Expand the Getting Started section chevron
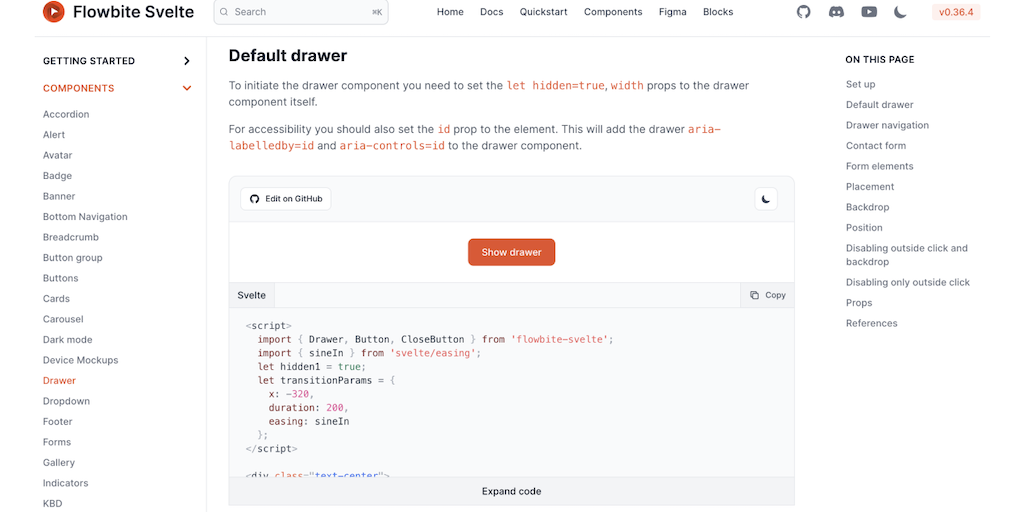This screenshot has height=512, width=1024. 186,61
